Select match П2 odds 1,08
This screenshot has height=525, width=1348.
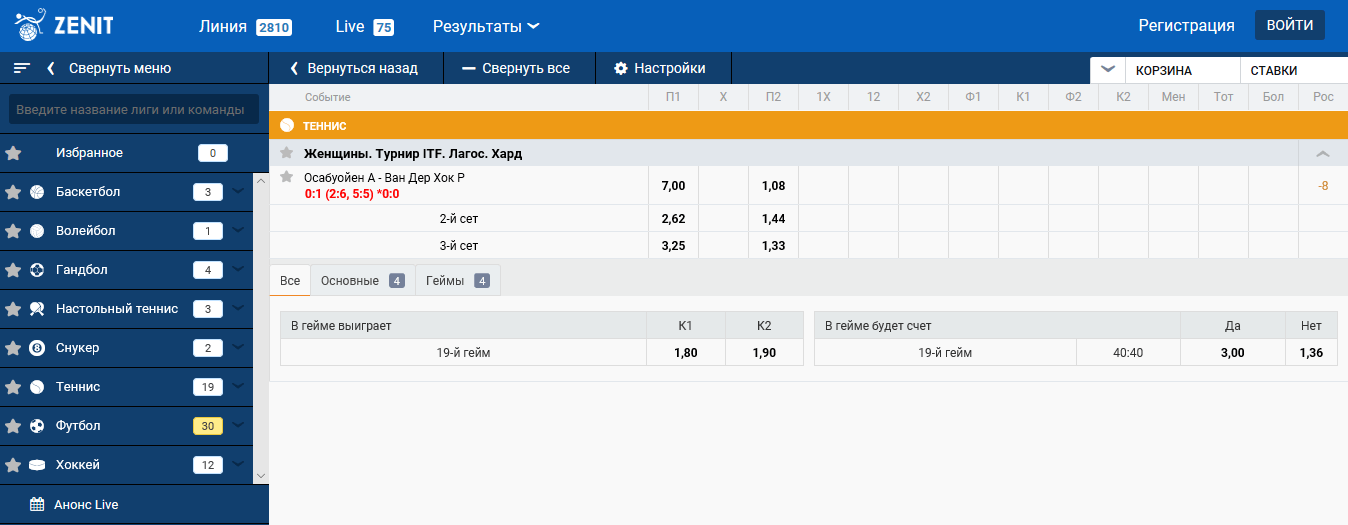(x=773, y=186)
